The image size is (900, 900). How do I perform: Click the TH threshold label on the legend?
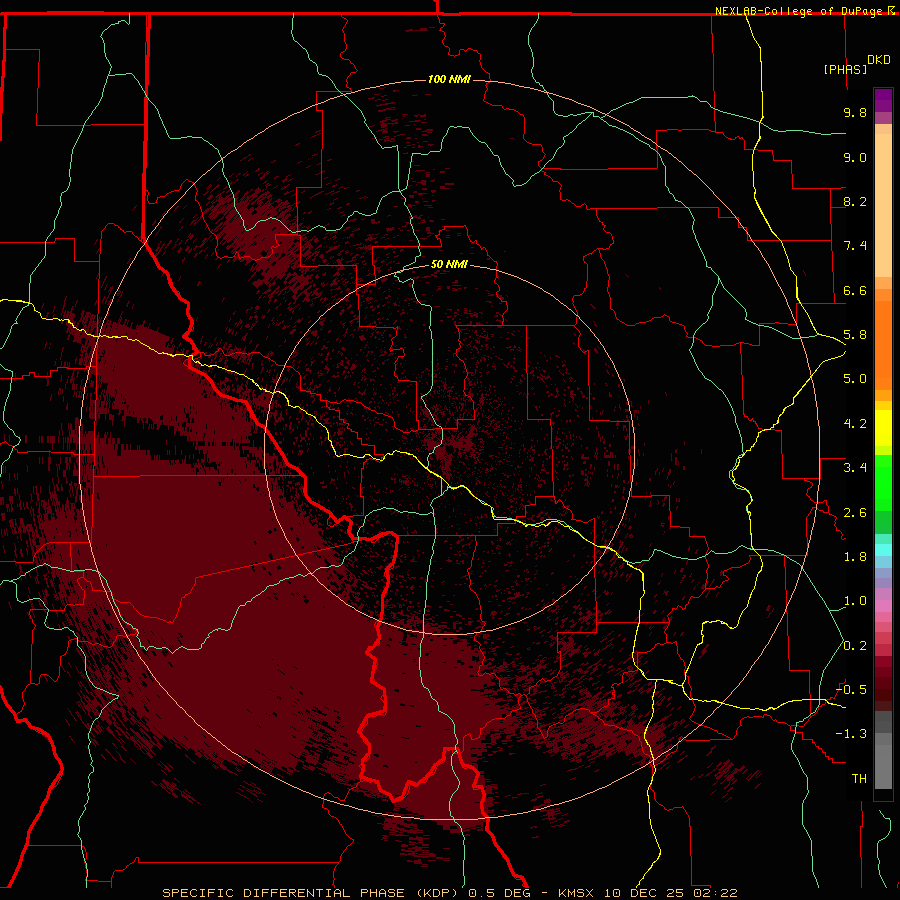point(859,779)
